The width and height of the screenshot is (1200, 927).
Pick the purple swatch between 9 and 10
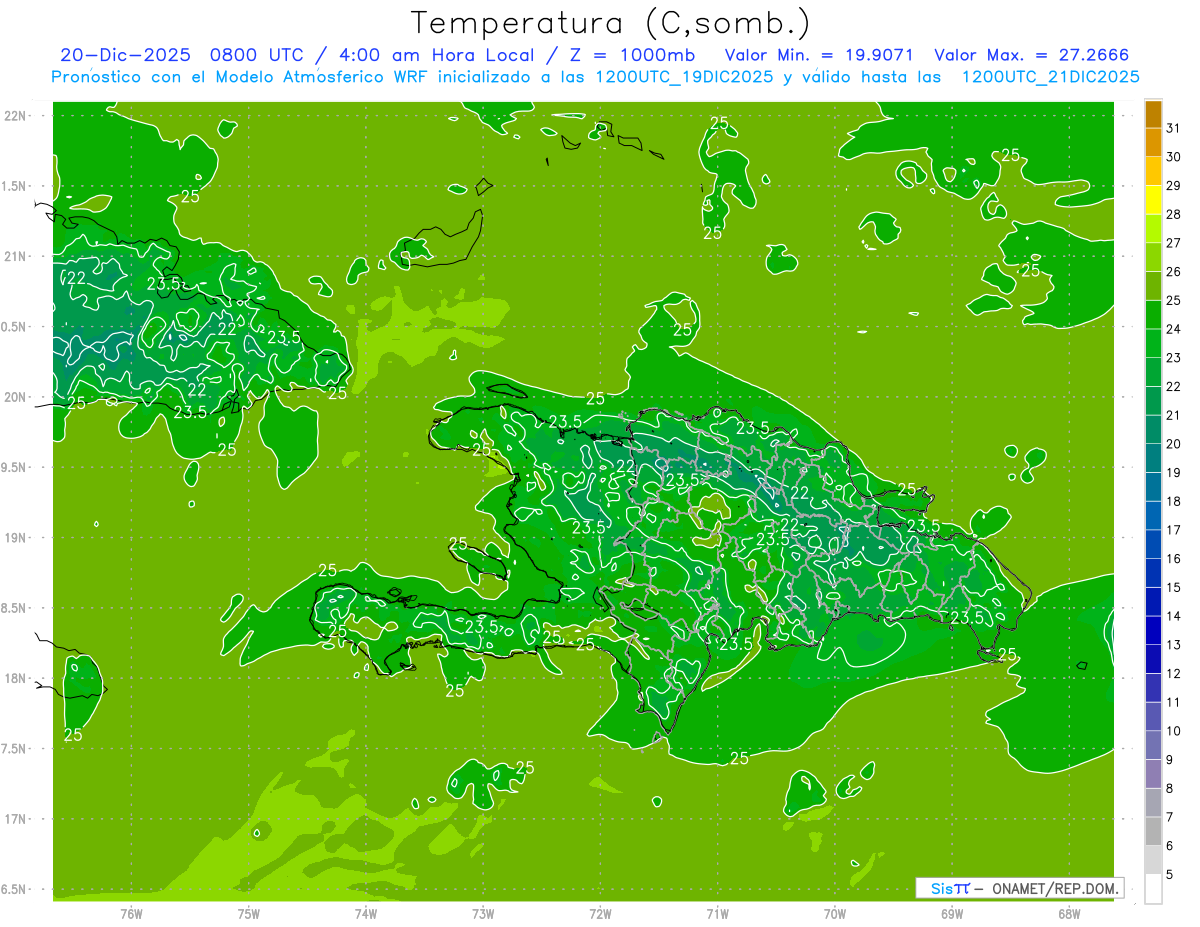(1153, 745)
